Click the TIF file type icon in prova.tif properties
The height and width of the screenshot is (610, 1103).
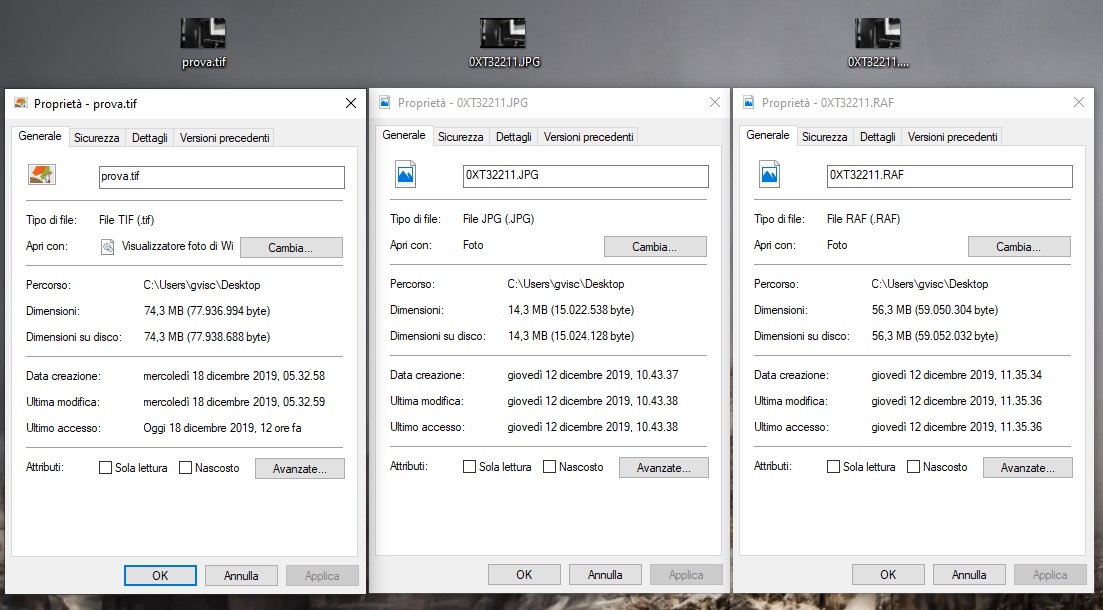coord(42,175)
